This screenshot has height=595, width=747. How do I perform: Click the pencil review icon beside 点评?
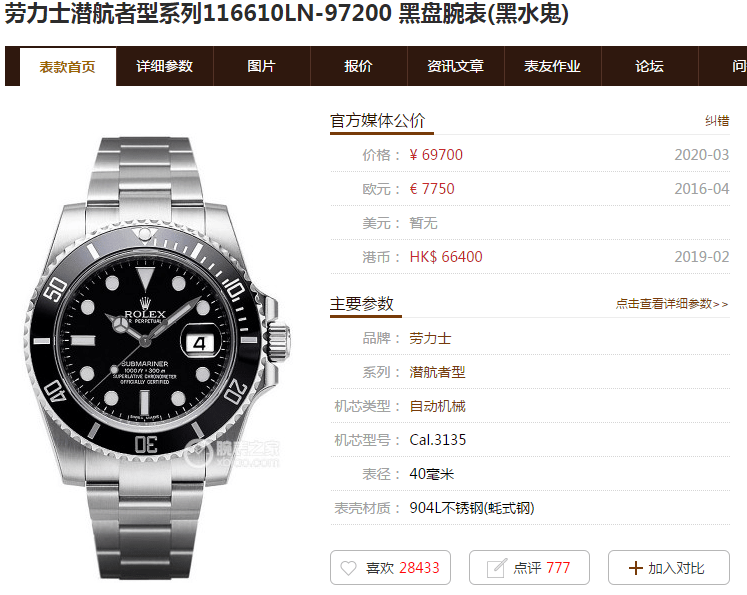click(496, 568)
